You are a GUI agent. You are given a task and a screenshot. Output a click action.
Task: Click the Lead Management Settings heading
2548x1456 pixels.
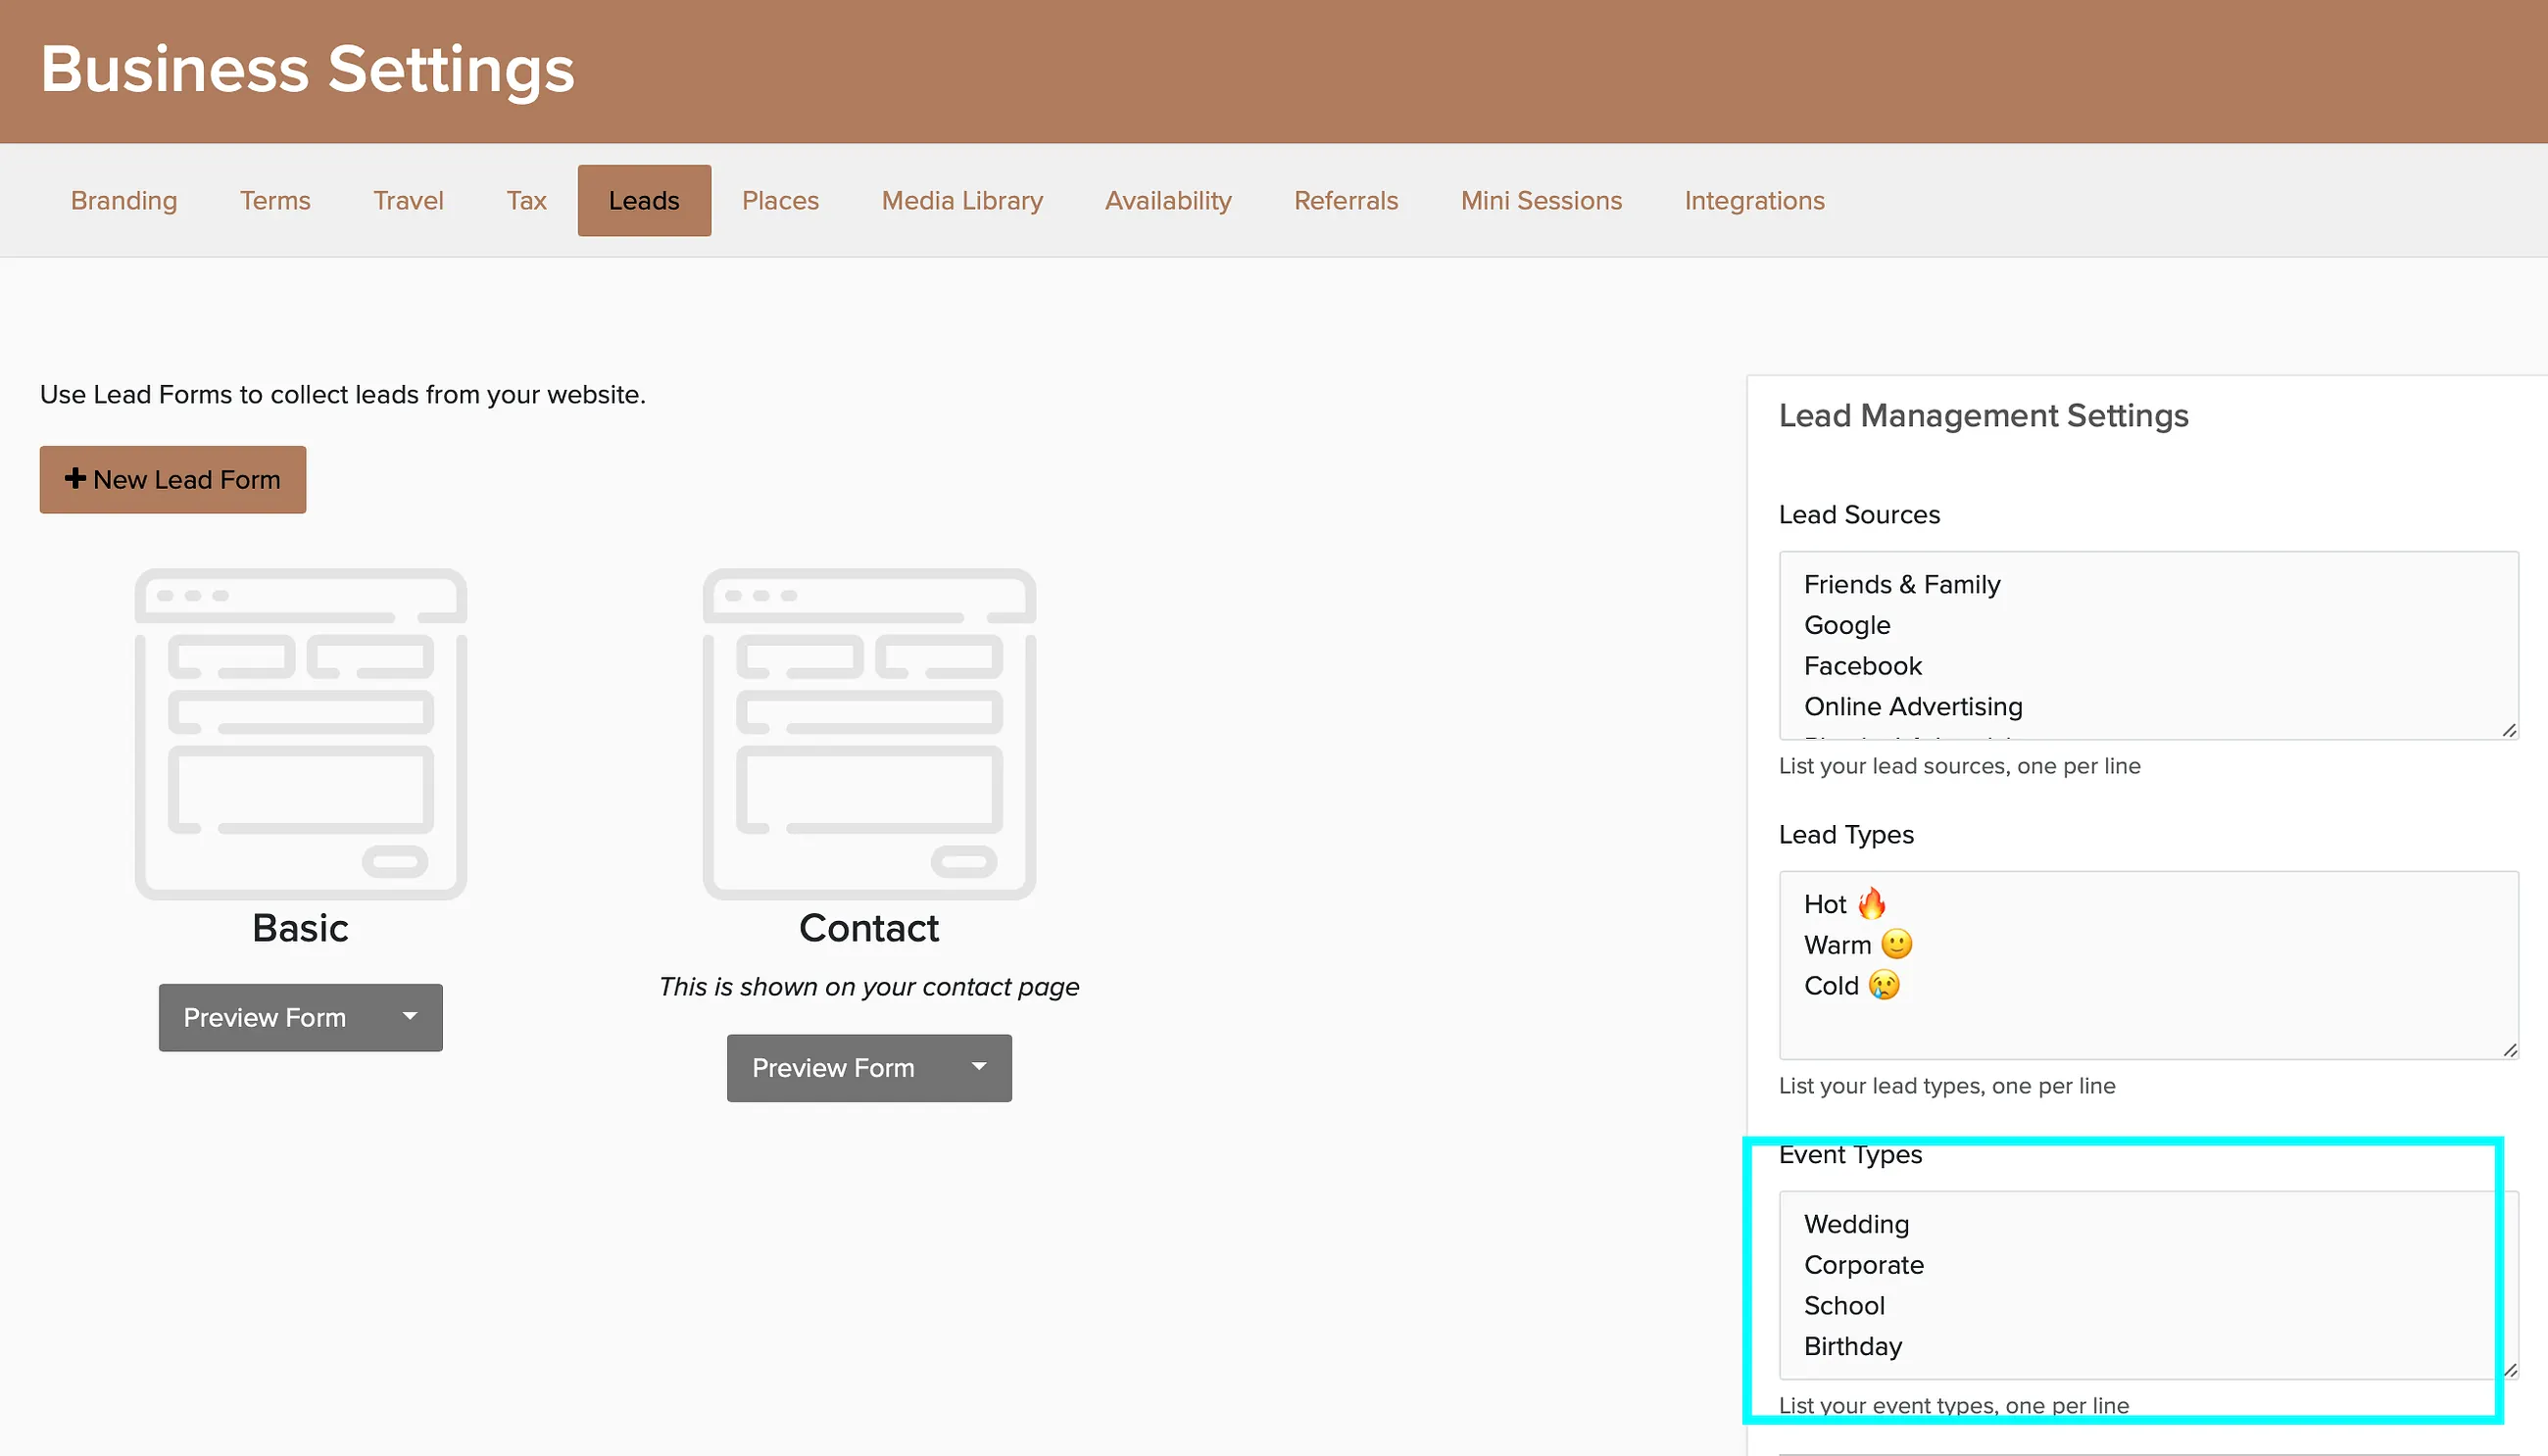(x=1983, y=415)
